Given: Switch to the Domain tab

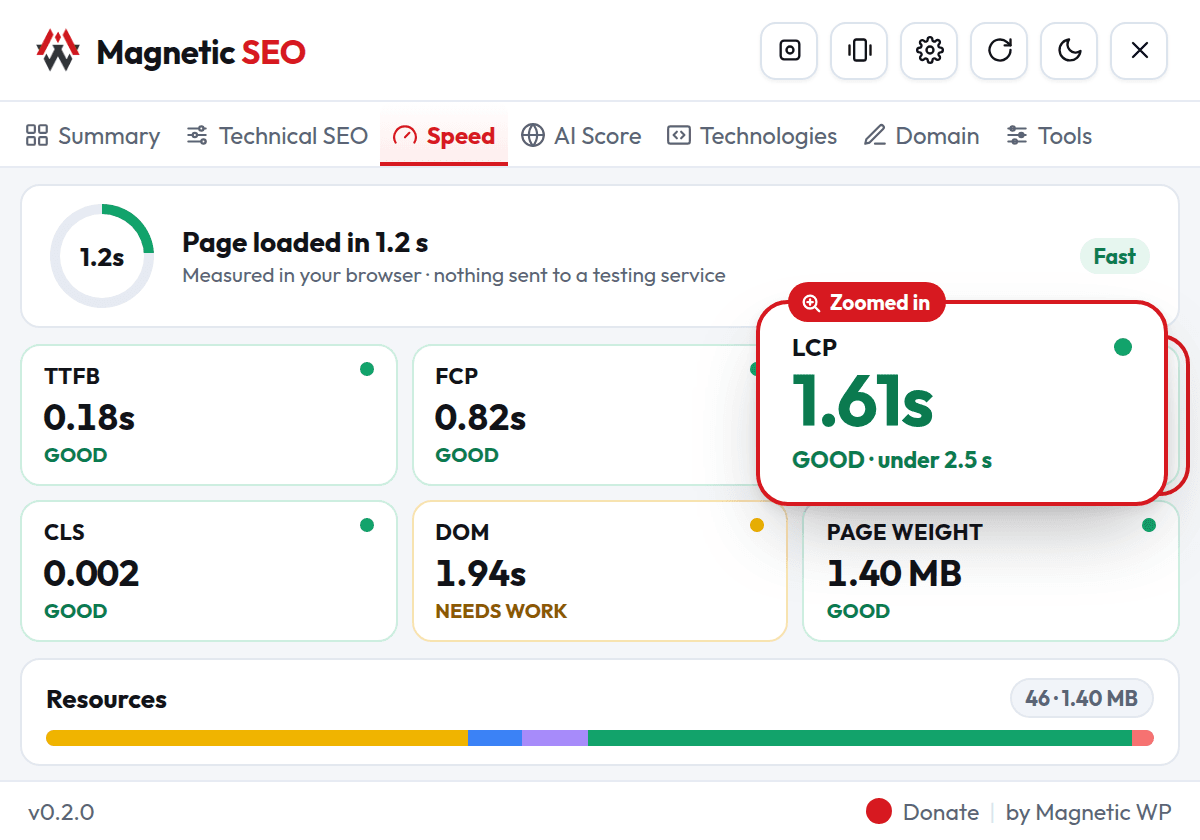Looking at the screenshot, I should pos(921,136).
